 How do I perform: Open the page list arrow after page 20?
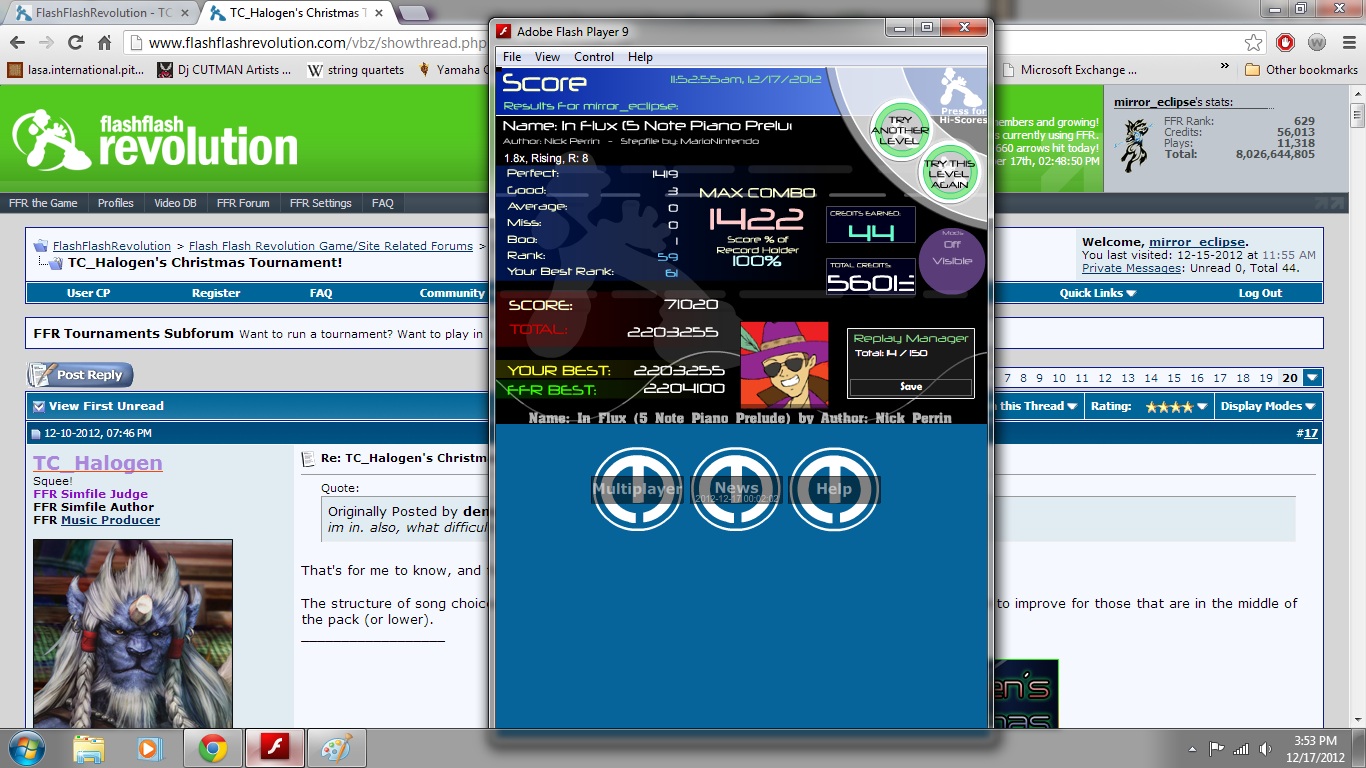1313,378
